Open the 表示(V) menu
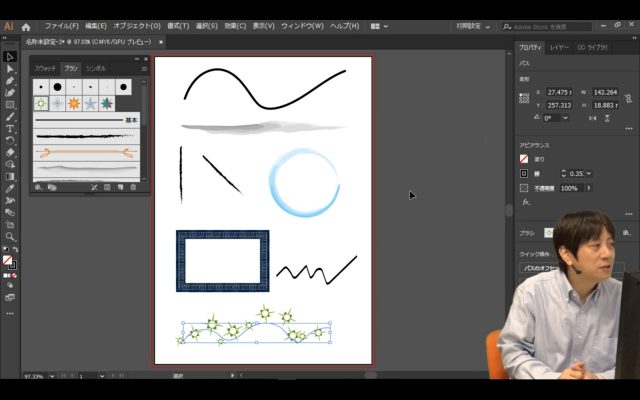 [264, 26]
